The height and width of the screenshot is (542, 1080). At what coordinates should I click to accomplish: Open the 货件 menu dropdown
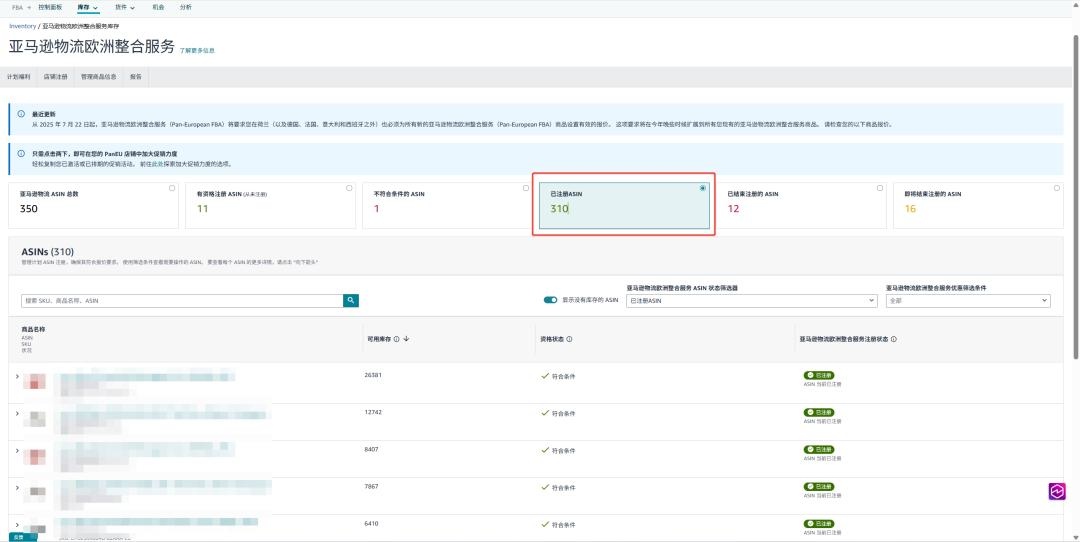click(125, 8)
